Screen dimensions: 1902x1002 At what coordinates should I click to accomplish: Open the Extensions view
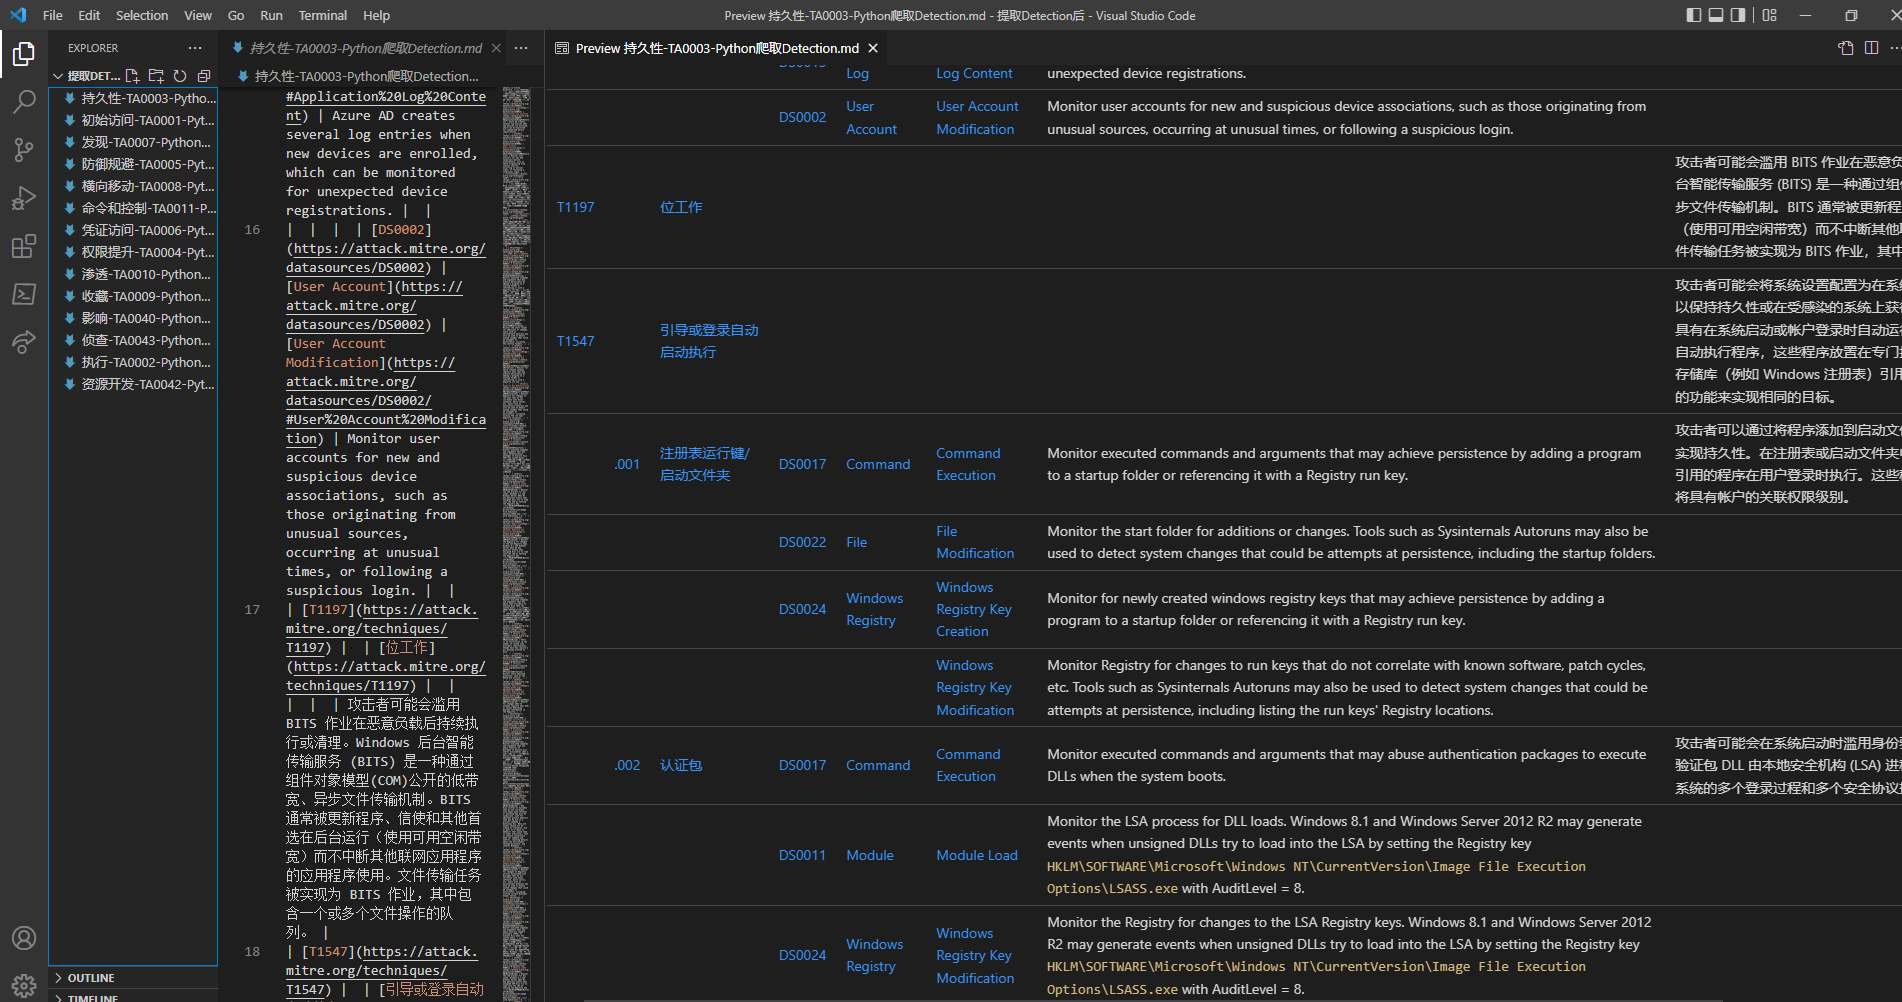click(x=24, y=246)
